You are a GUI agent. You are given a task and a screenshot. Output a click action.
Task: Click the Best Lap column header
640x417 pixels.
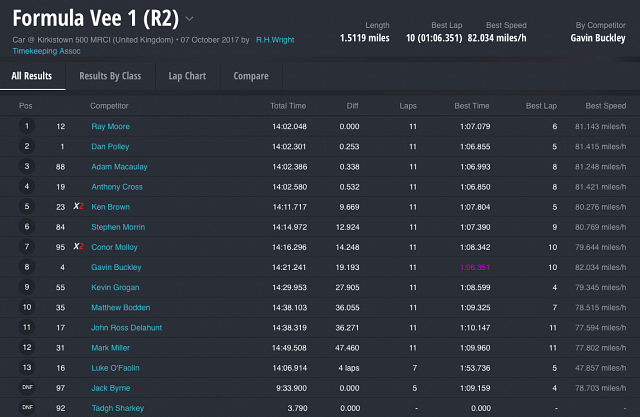pyautogui.click(x=541, y=106)
